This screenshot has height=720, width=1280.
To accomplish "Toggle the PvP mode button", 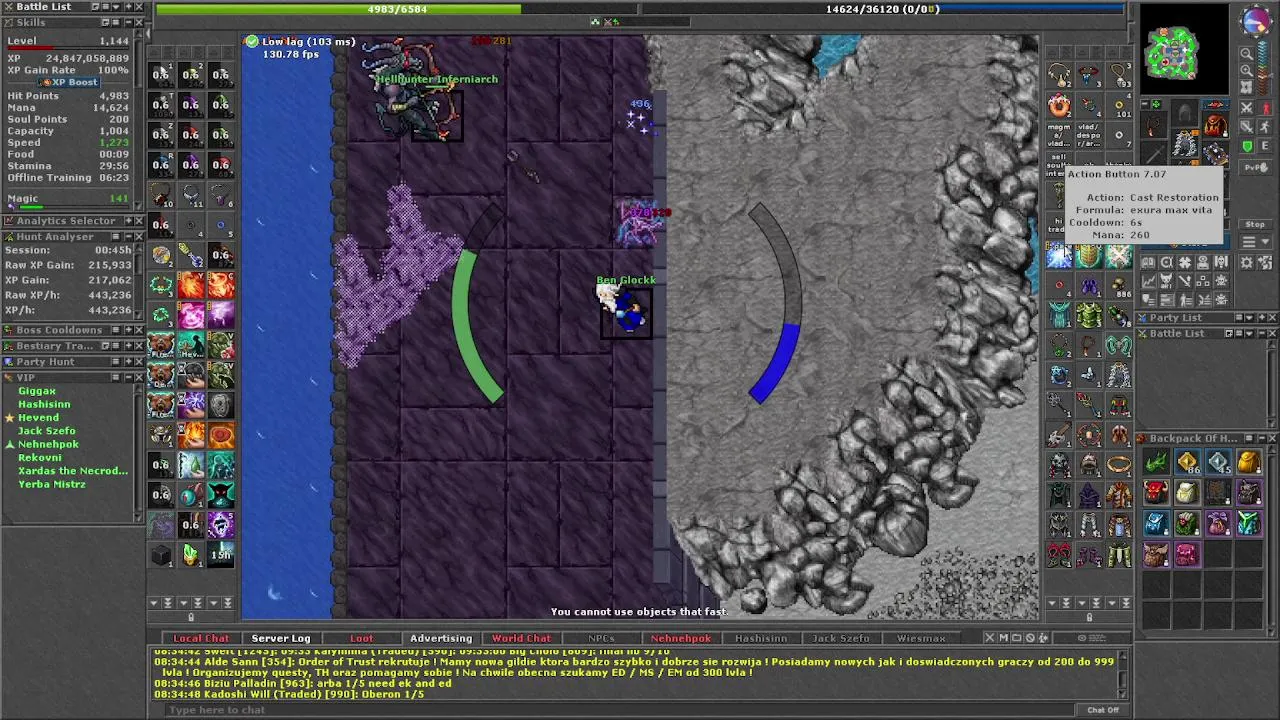I will [x=1255, y=167].
